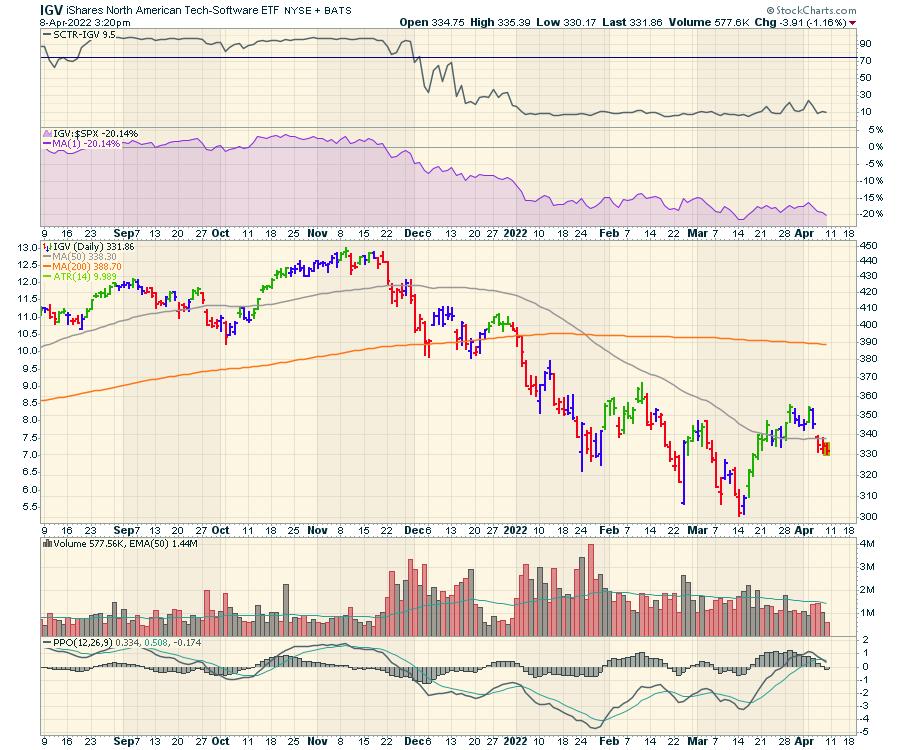Click the Open 334.75 value
900x750 pixels.
[432, 22]
